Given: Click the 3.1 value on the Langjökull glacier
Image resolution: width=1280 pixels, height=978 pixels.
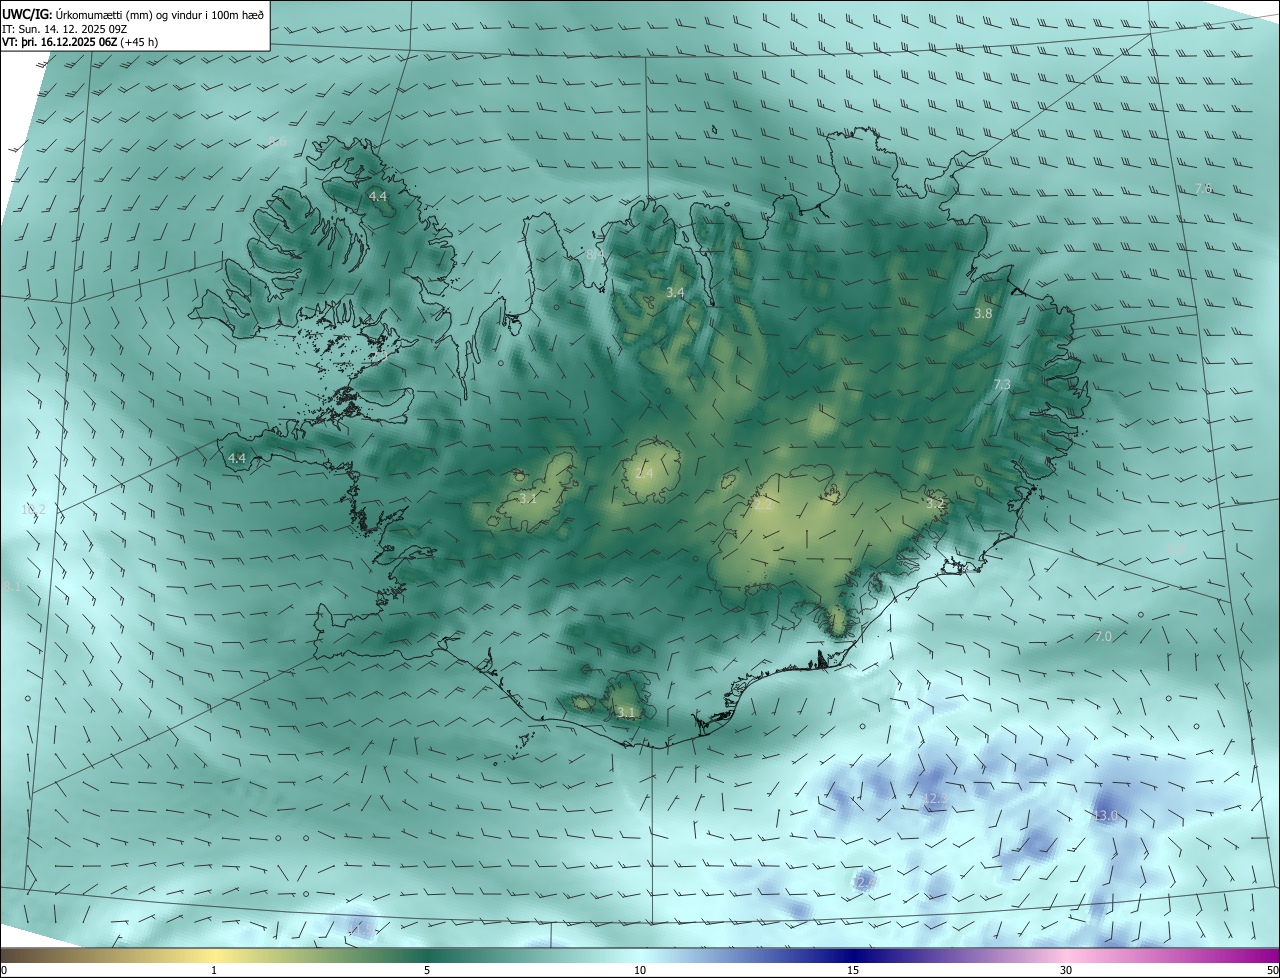Looking at the screenshot, I should pyautogui.click(x=528, y=497).
